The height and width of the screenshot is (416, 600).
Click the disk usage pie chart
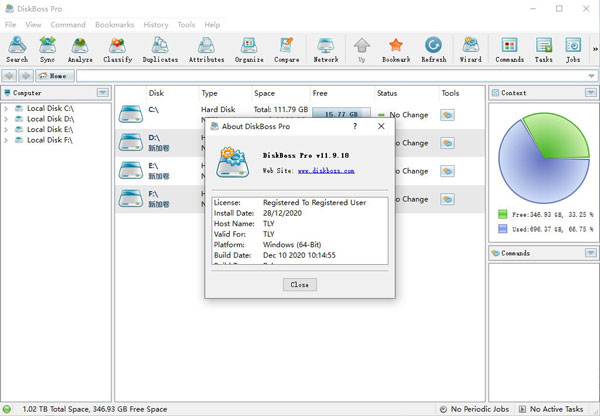pos(544,158)
